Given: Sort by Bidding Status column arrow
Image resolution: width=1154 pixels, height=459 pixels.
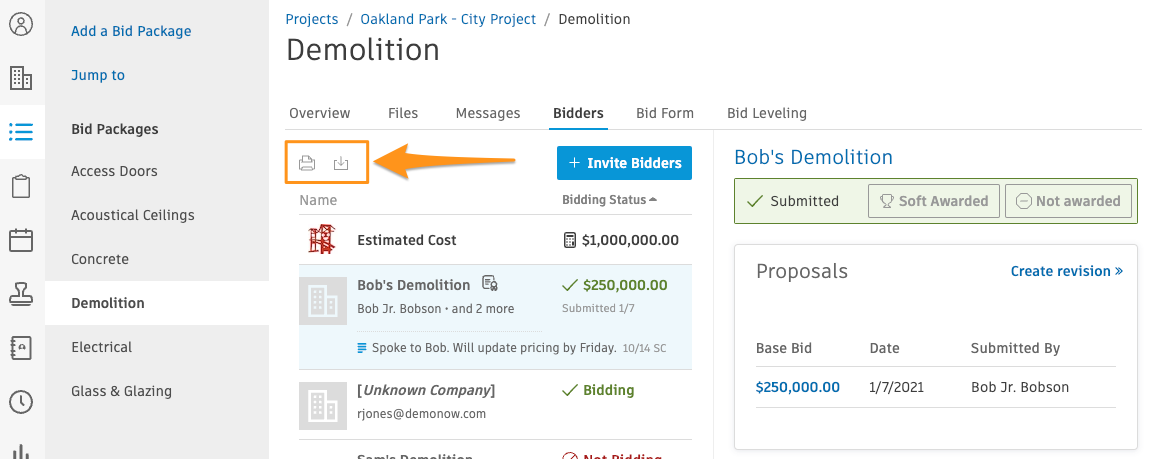Looking at the screenshot, I should 654,199.
